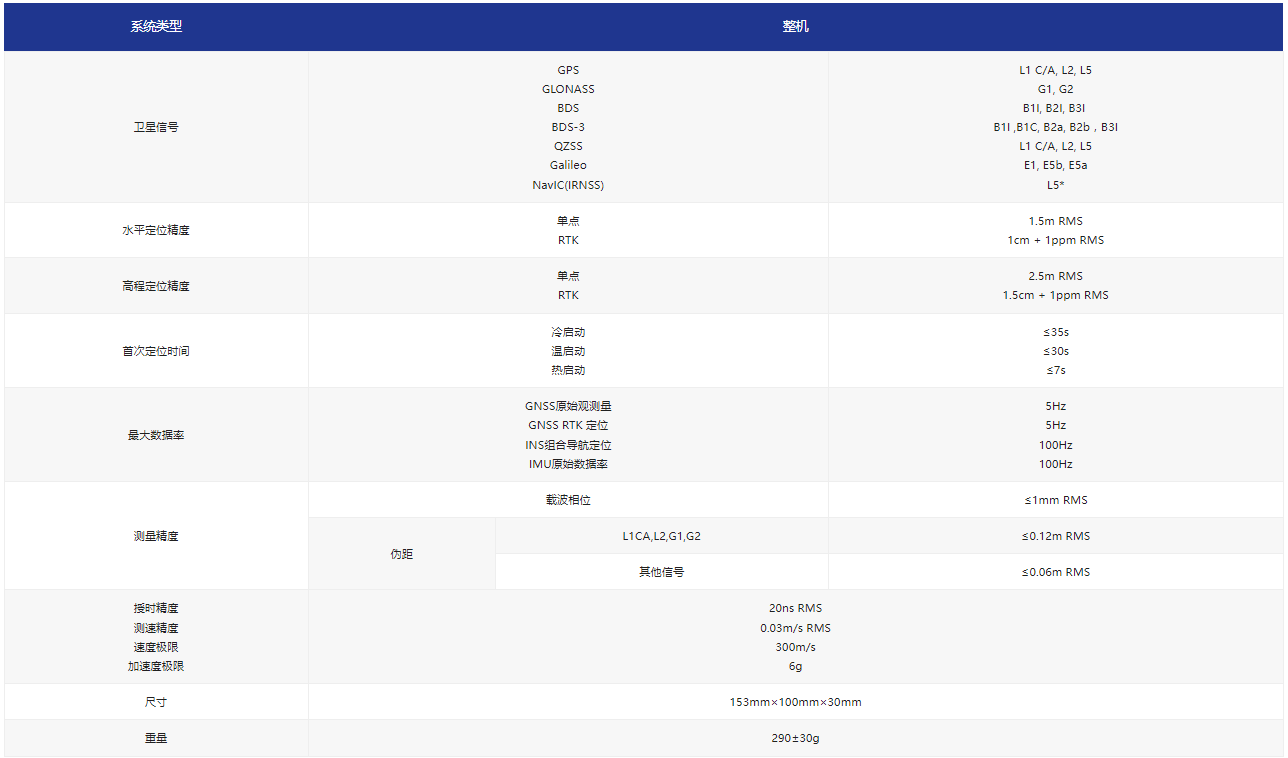The image size is (1288, 758).
Task: Select the 1cm + 1ppm RMS value
Action: pyautogui.click(x=1055, y=240)
